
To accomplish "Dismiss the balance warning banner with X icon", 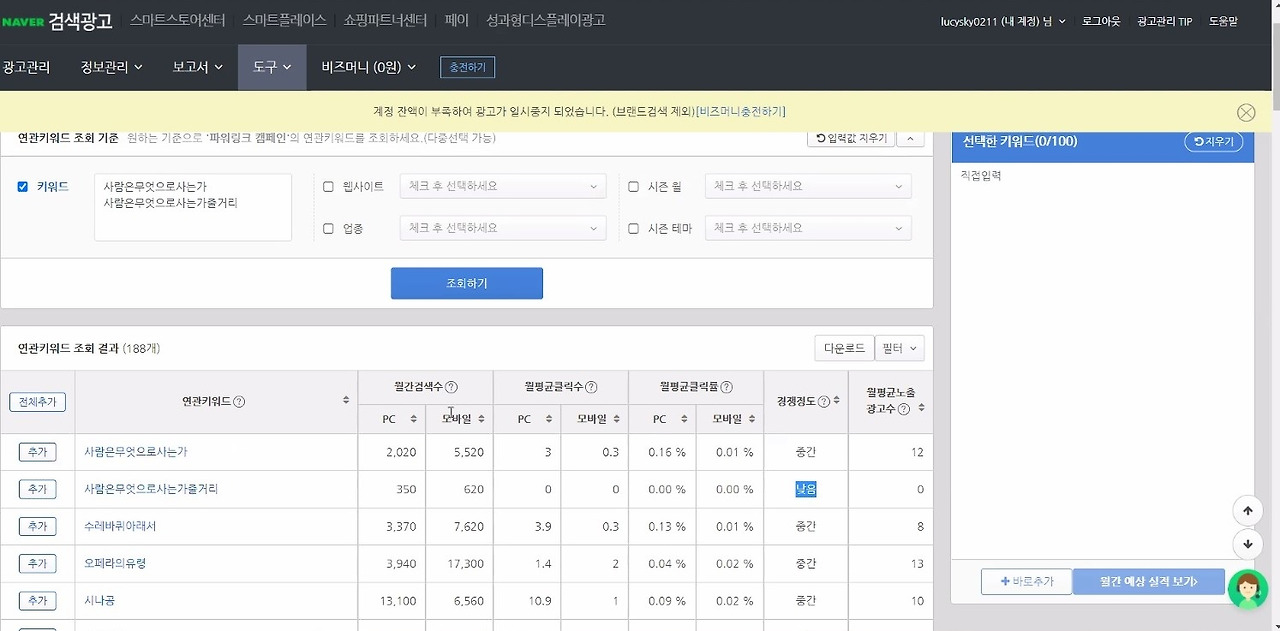I will click(1246, 112).
